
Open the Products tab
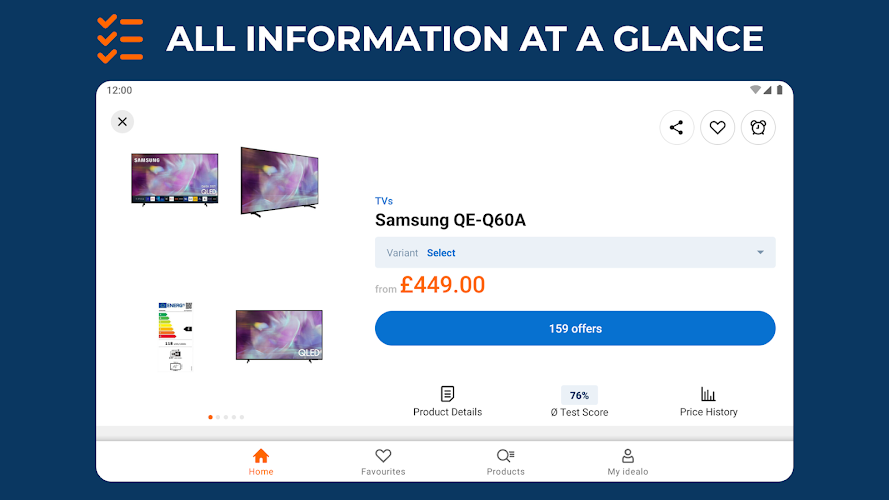pos(505,462)
